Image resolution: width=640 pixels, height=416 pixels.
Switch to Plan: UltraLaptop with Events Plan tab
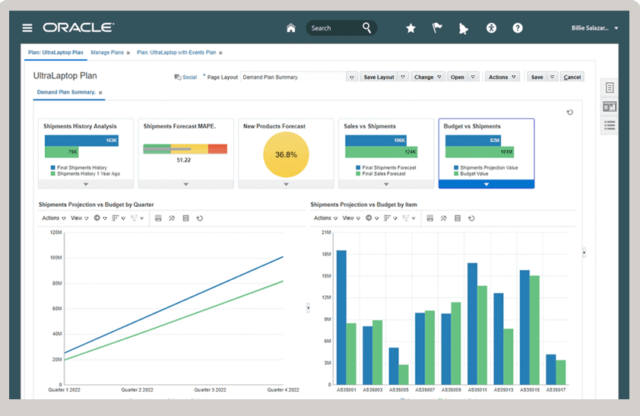point(176,53)
